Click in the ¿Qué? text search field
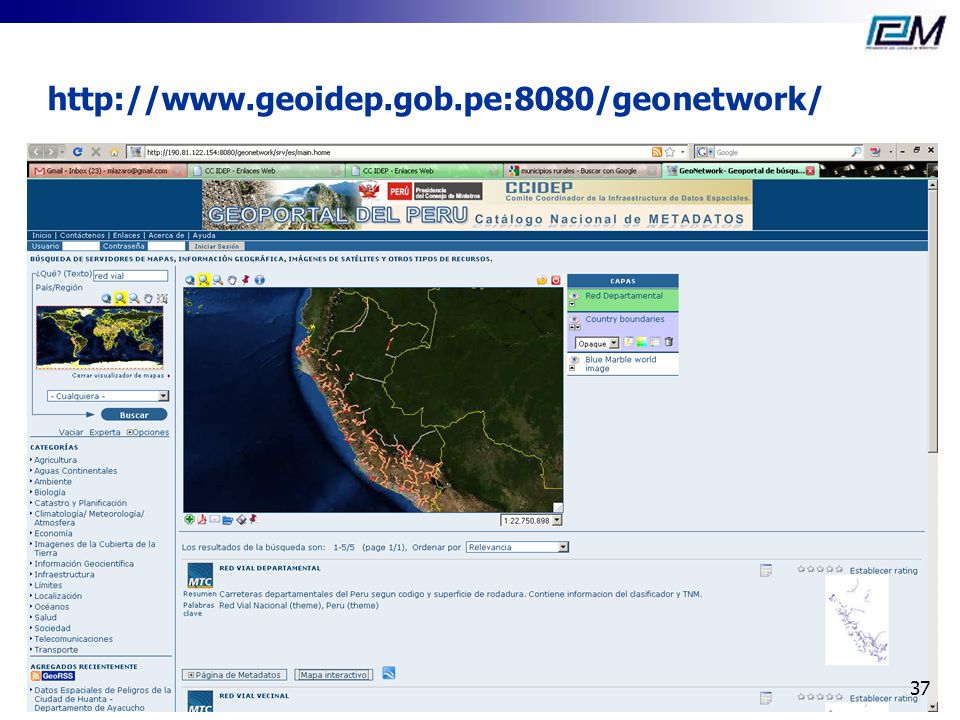960x720 pixels. [130, 276]
